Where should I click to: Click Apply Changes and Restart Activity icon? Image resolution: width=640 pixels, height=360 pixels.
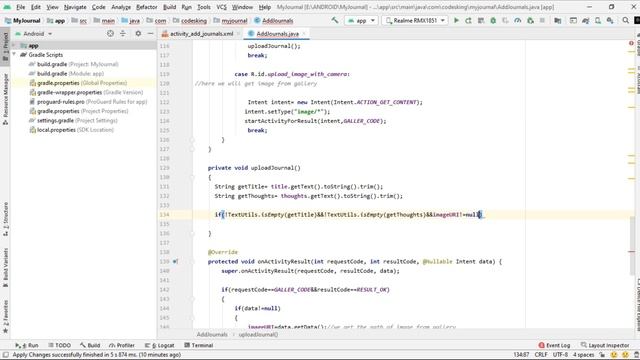[469, 20]
